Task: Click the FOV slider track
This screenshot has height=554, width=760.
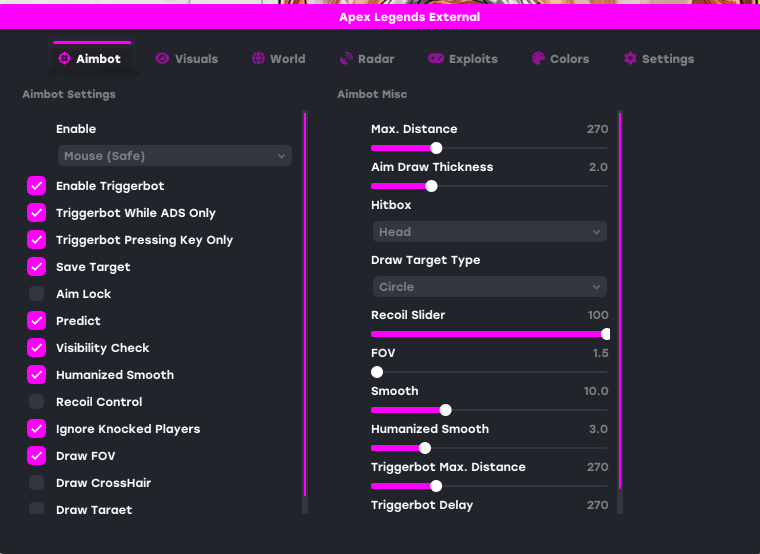Action: [x=489, y=372]
